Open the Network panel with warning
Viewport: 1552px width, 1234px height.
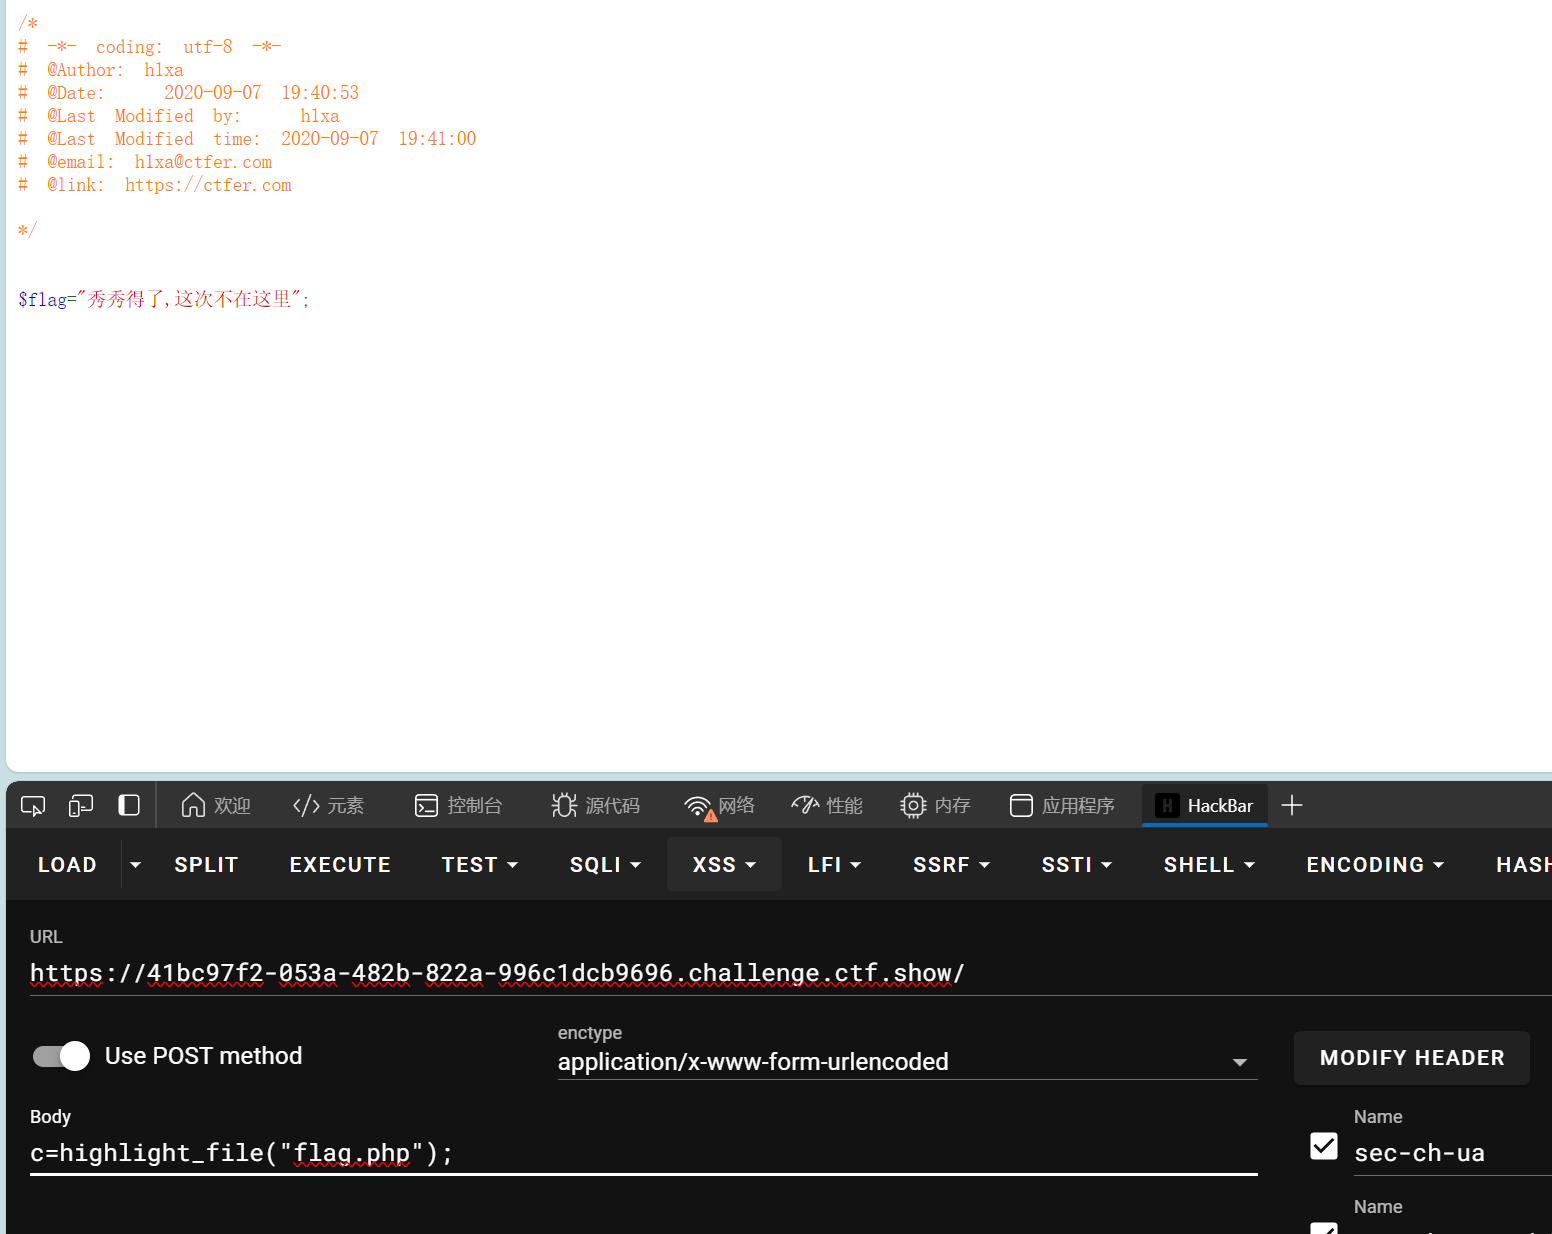pos(719,806)
